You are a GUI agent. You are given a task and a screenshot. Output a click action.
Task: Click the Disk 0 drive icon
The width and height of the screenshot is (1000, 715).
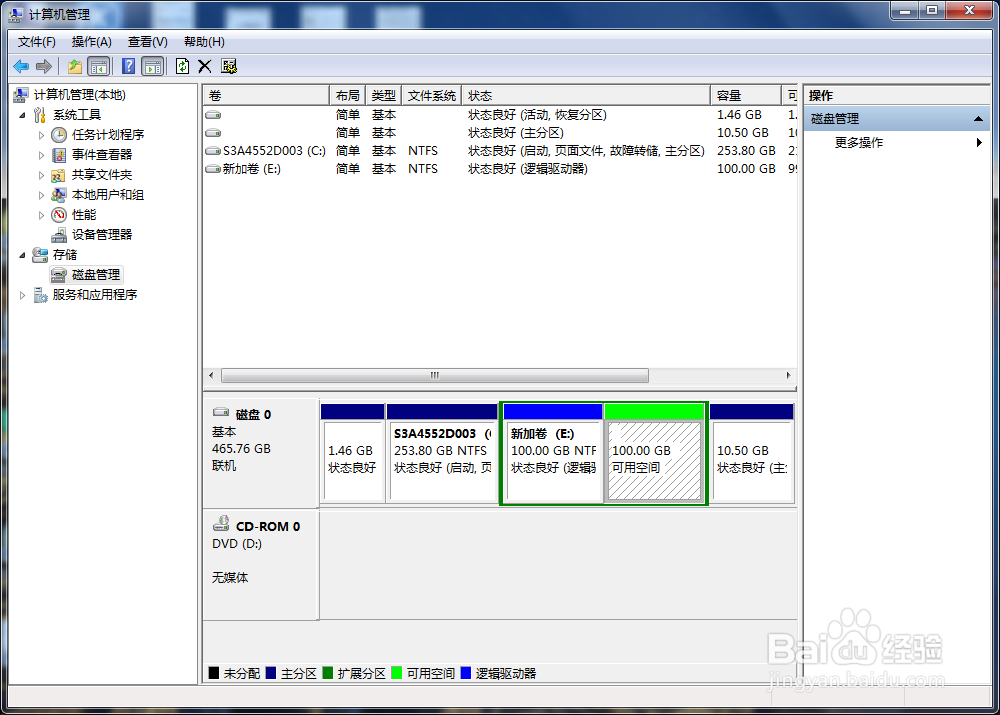coord(221,412)
